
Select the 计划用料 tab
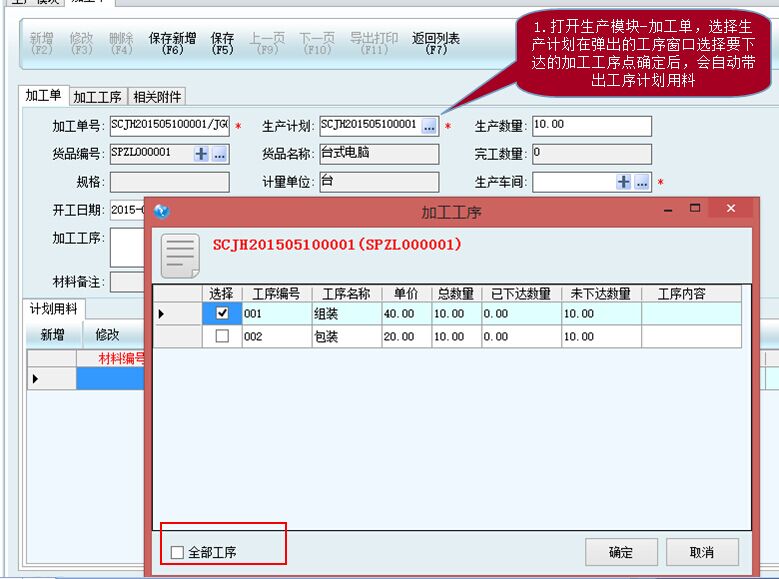[54, 309]
